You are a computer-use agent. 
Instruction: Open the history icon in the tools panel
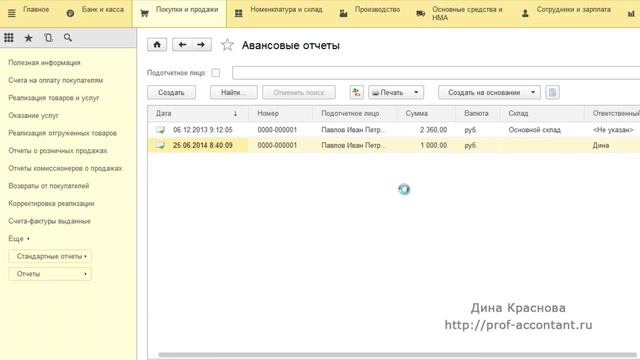click(x=48, y=38)
